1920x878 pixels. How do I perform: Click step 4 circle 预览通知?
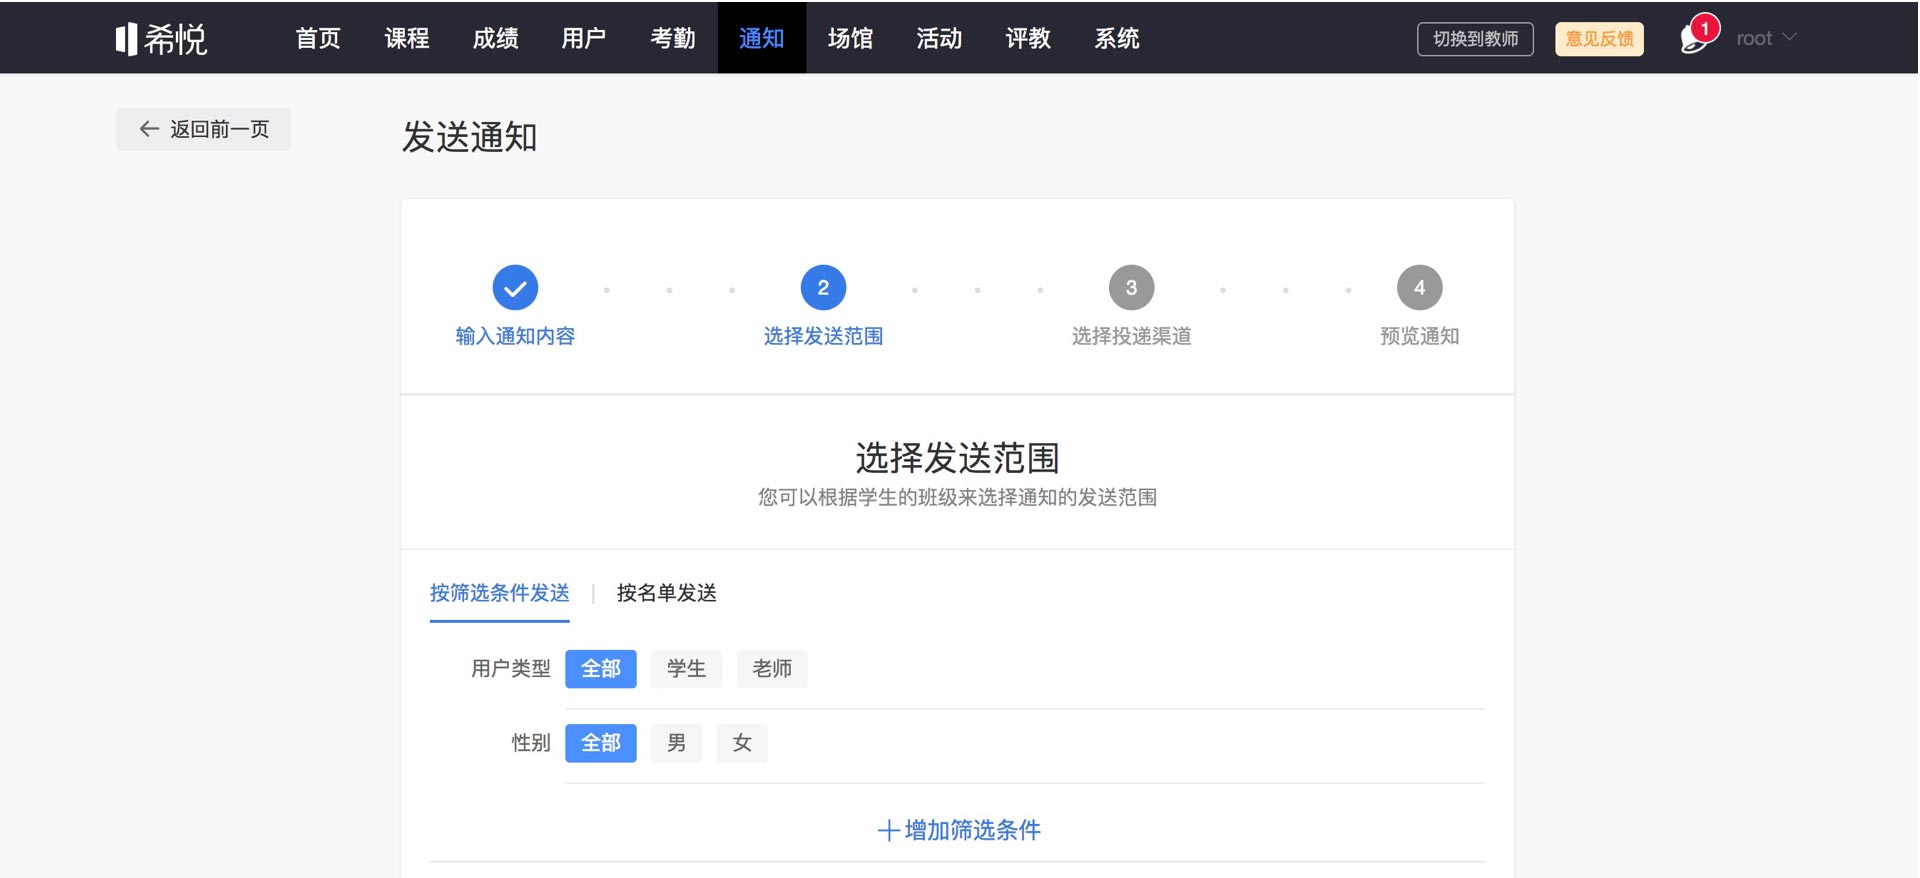pos(1418,288)
